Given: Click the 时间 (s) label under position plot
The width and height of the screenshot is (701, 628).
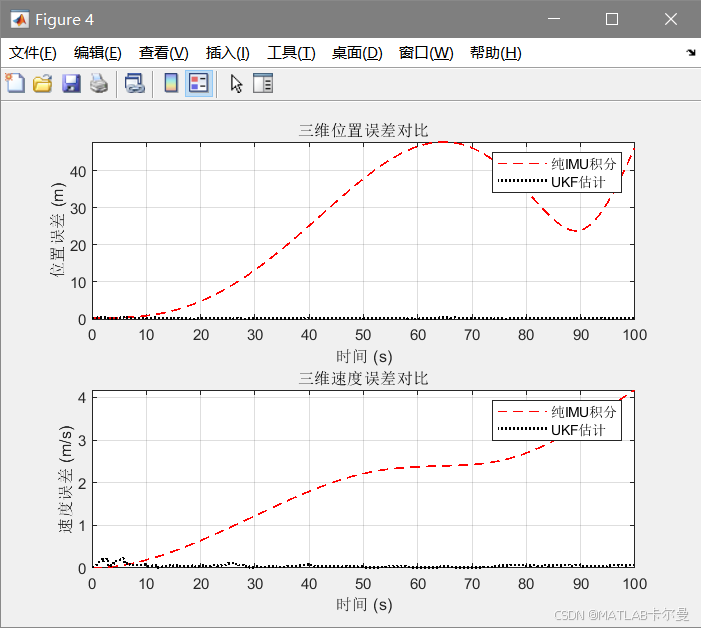Looking at the screenshot, I should [x=364, y=357].
